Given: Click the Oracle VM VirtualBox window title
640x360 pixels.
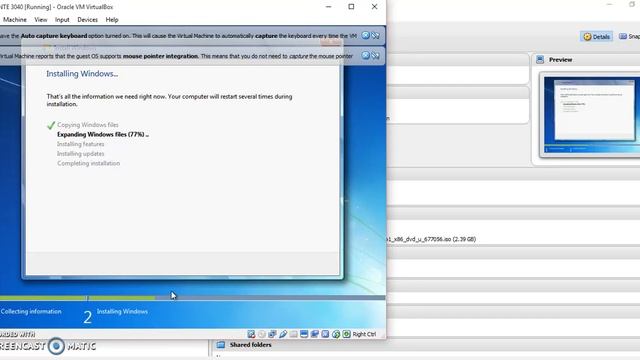Looking at the screenshot, I should (x=56, y=7).
